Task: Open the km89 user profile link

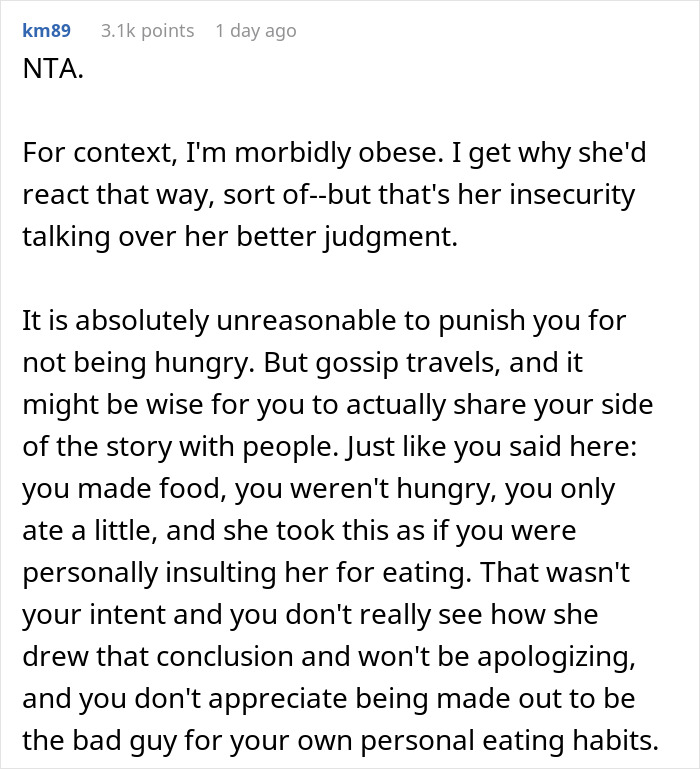Action: coord(46,31)
